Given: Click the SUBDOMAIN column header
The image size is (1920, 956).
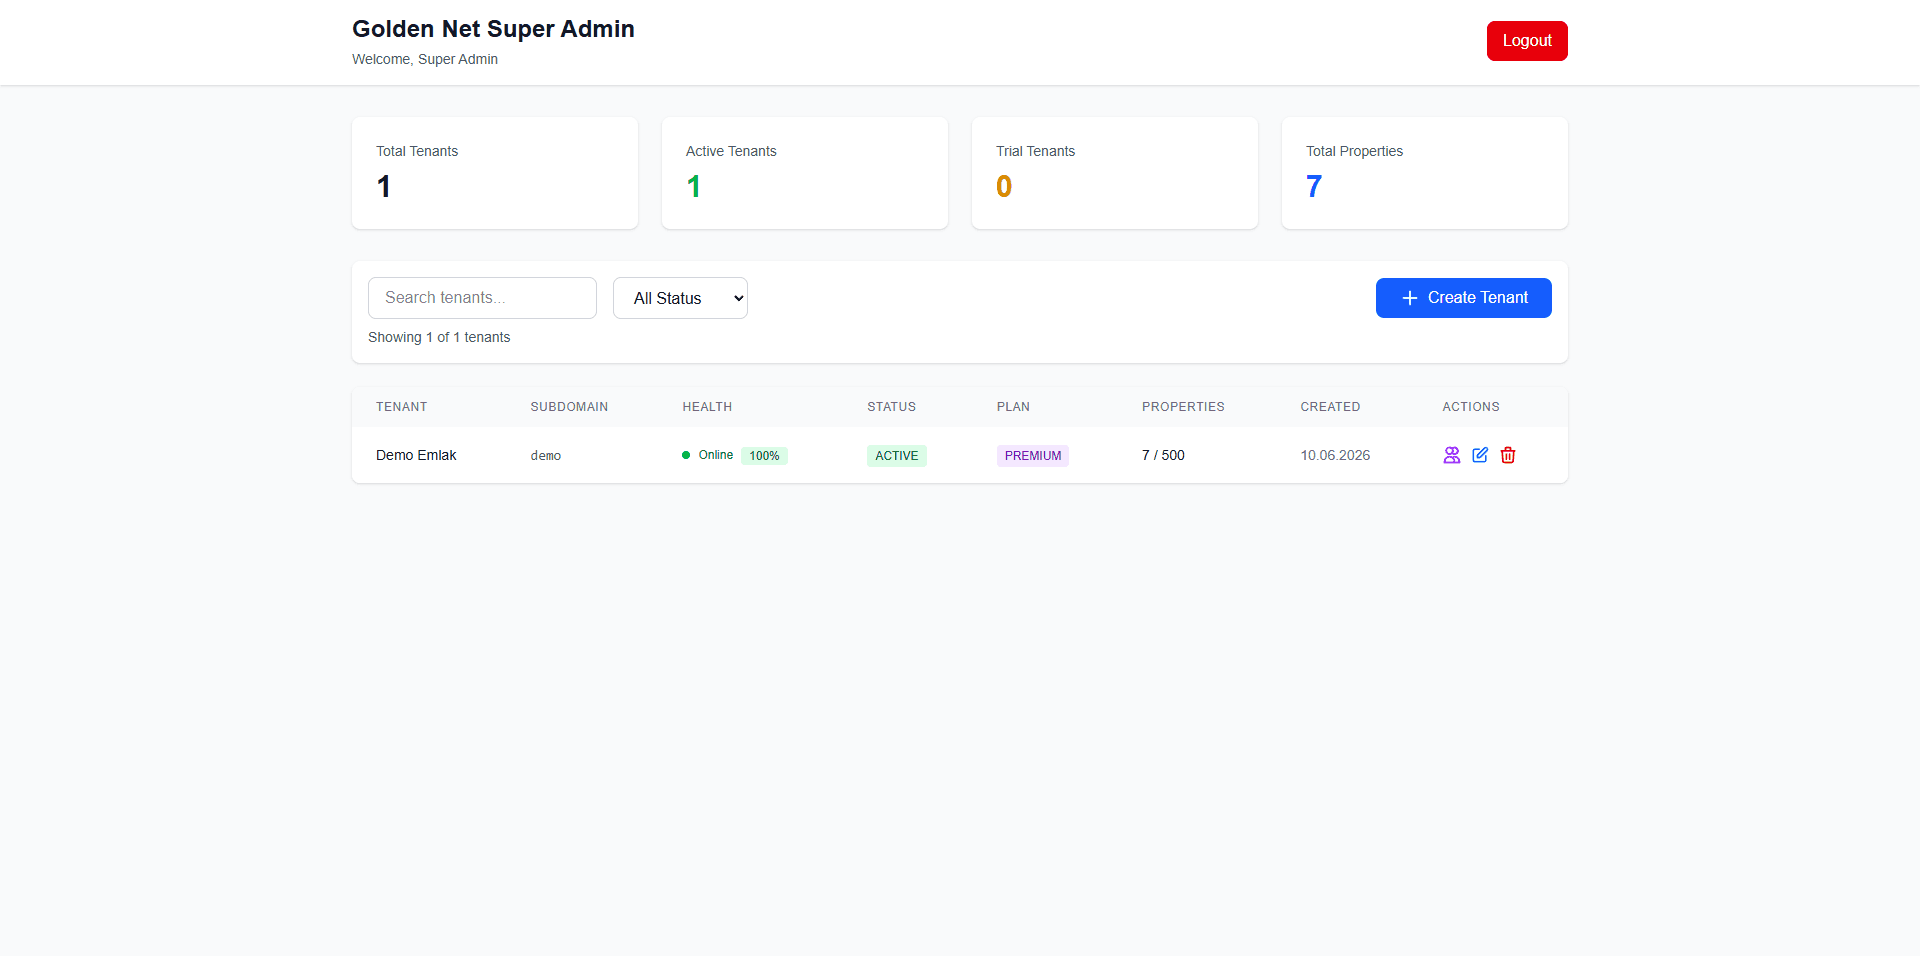Looking at the screenshot, I should point(569,407).
